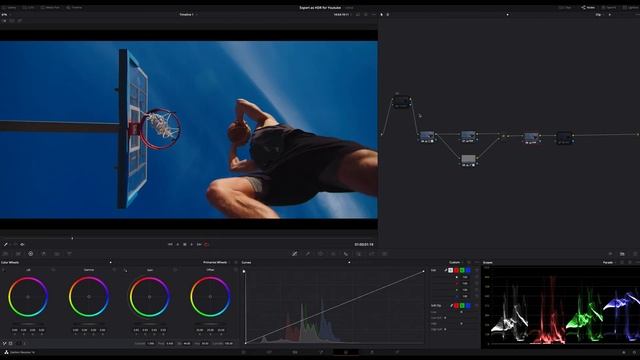
Task: Click the viewer scrubber playhead
Action: (72, 238)
